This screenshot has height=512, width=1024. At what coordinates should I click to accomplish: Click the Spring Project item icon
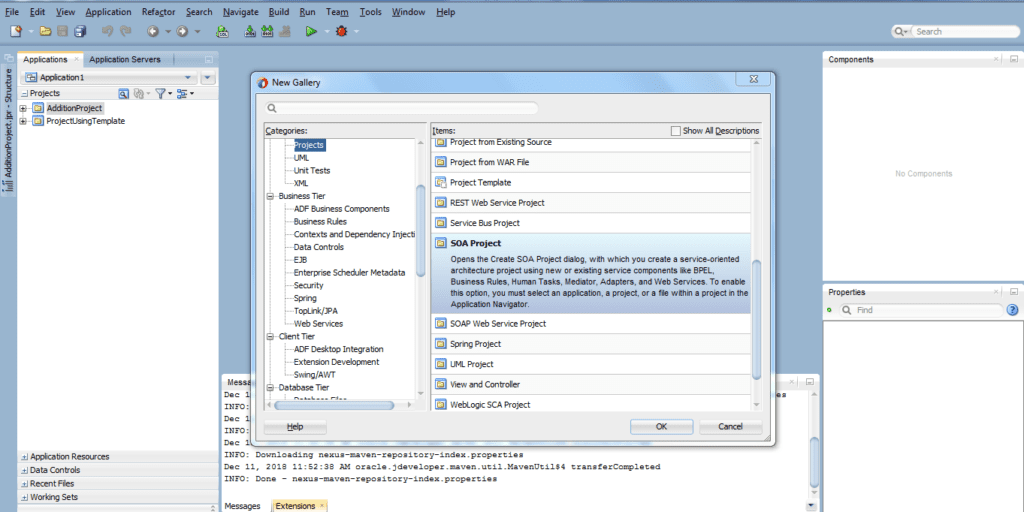tap(440, 344)
